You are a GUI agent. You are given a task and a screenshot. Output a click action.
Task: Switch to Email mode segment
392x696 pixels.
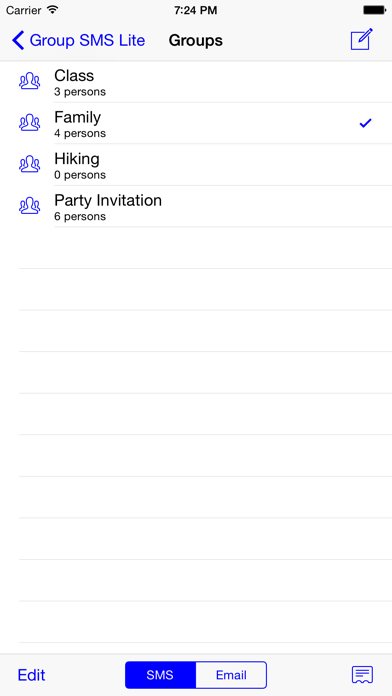(x=231, y=675)
